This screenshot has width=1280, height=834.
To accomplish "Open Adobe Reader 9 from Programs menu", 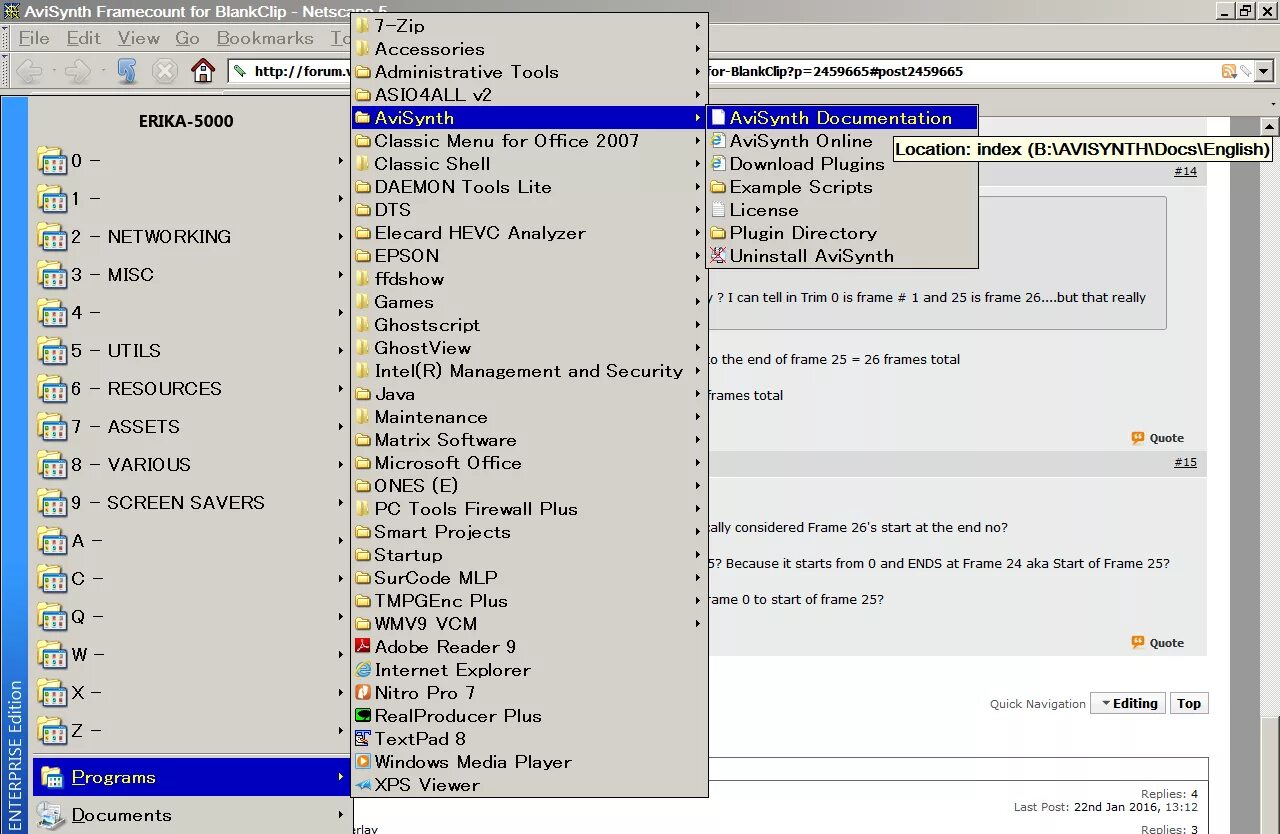I will (x=530, y=647).
